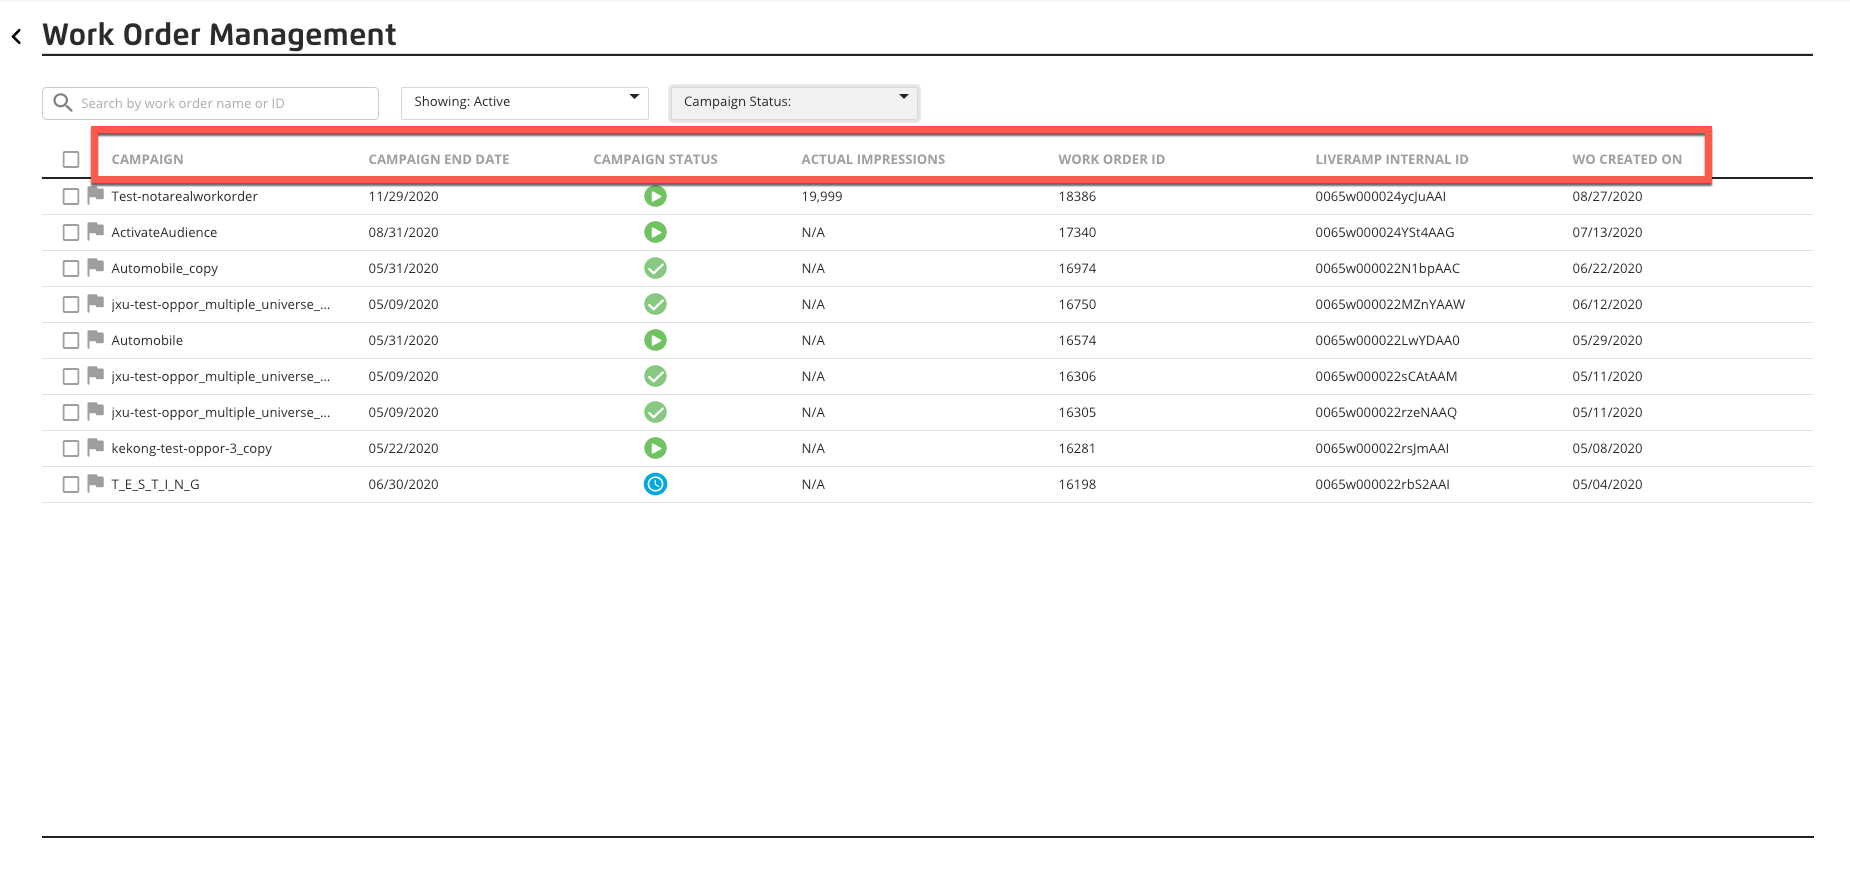Check the ActivateAudience row checkbox
Image resolution: width=1850 pixels, height=876 pixels.
tap(71, 233)
